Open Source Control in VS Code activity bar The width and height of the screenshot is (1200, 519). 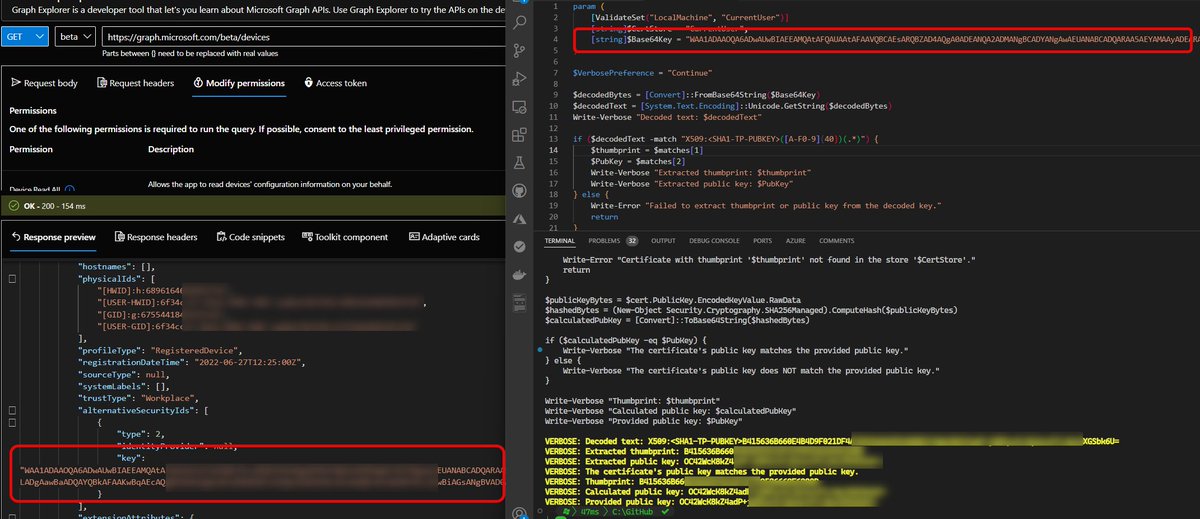(x=519, y=49)
